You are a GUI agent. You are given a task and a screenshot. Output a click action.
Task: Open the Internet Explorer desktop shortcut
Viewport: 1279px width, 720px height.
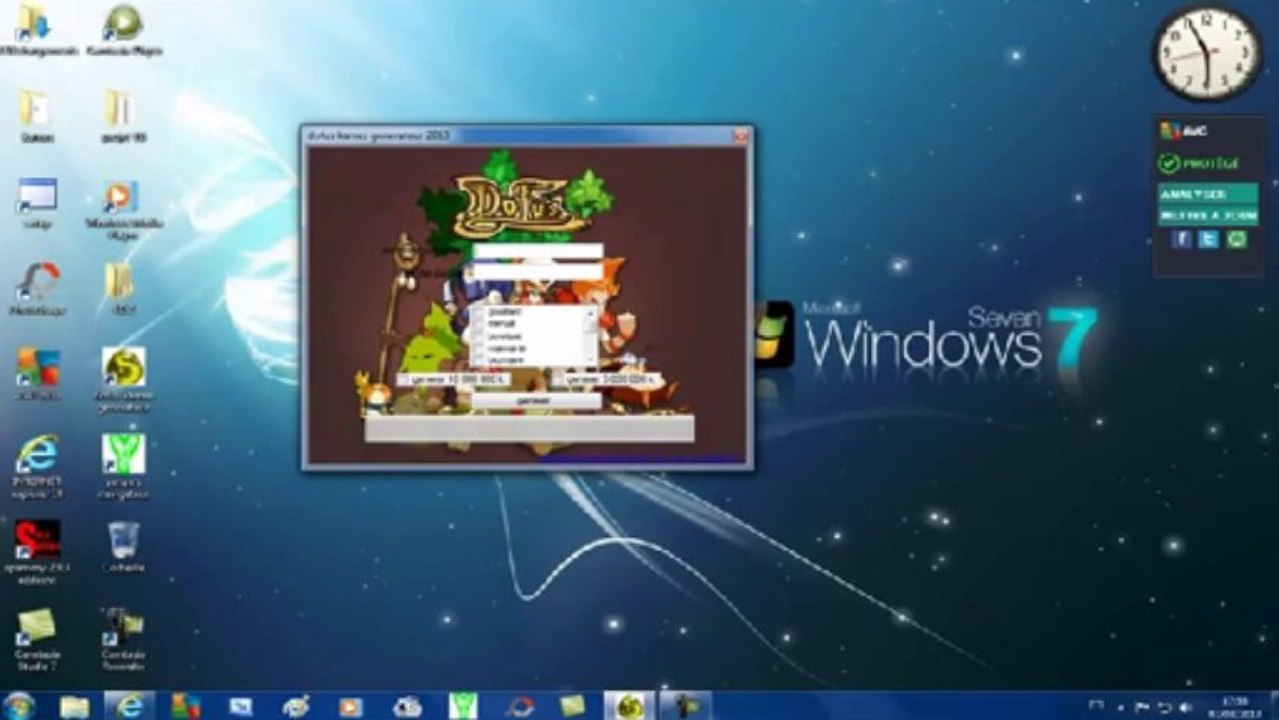(38, 467)
